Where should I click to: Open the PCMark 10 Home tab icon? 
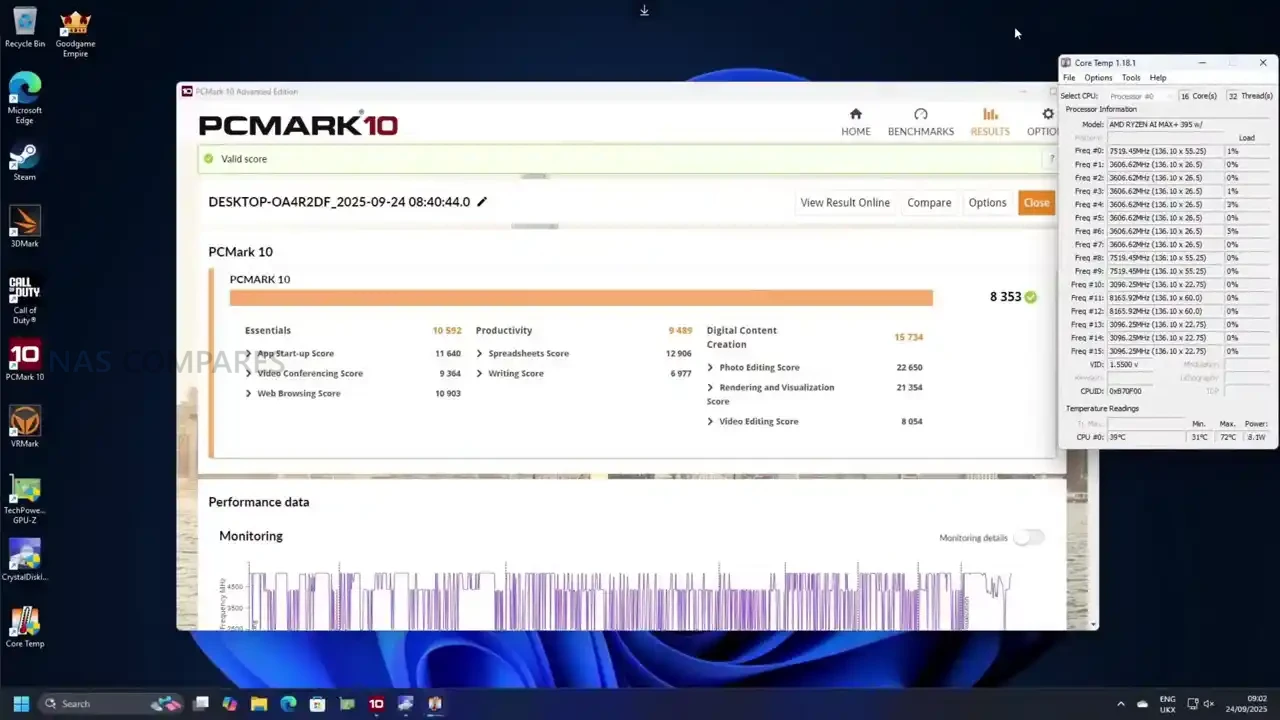pos(855,114)
